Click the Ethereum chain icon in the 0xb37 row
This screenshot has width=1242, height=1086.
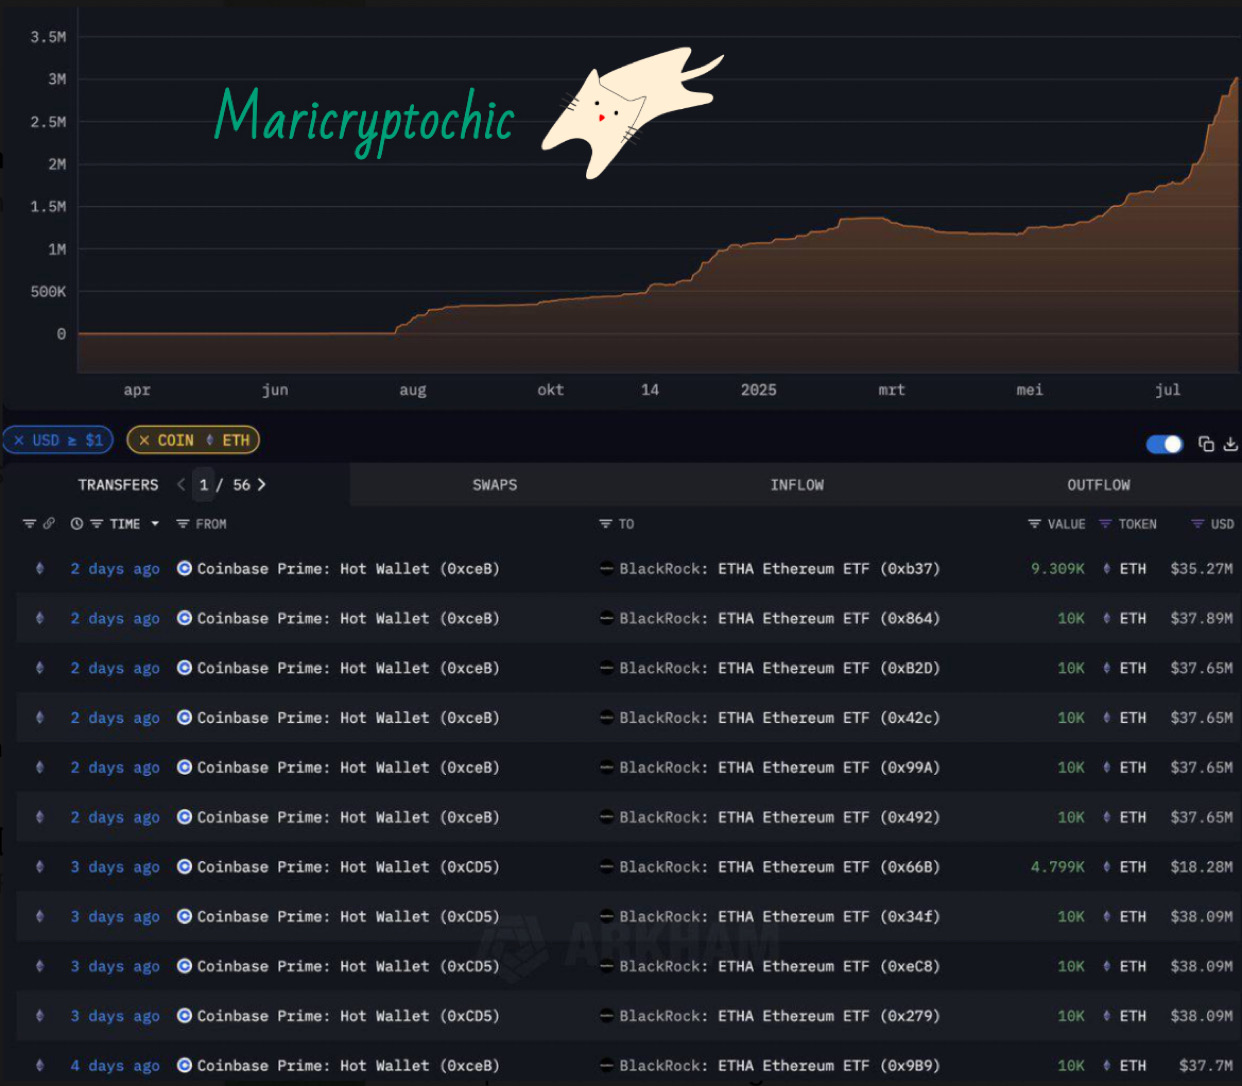(40, 569)
